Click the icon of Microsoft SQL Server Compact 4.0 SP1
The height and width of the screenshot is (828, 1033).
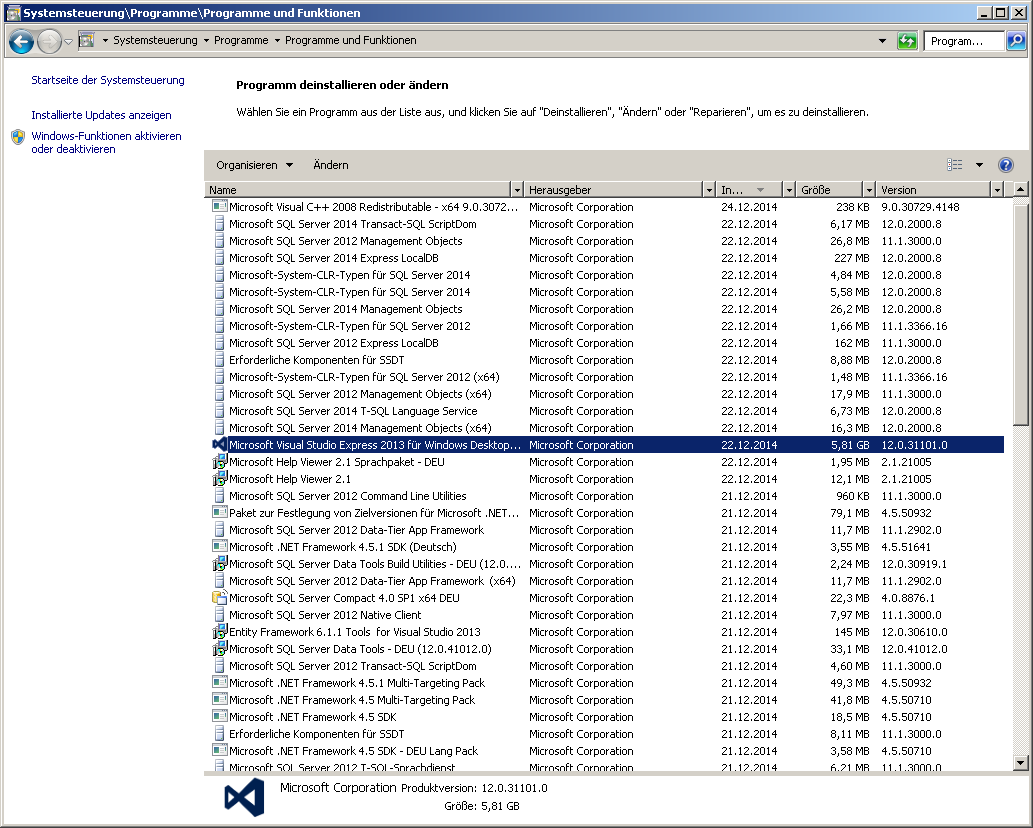click(219, 598)
